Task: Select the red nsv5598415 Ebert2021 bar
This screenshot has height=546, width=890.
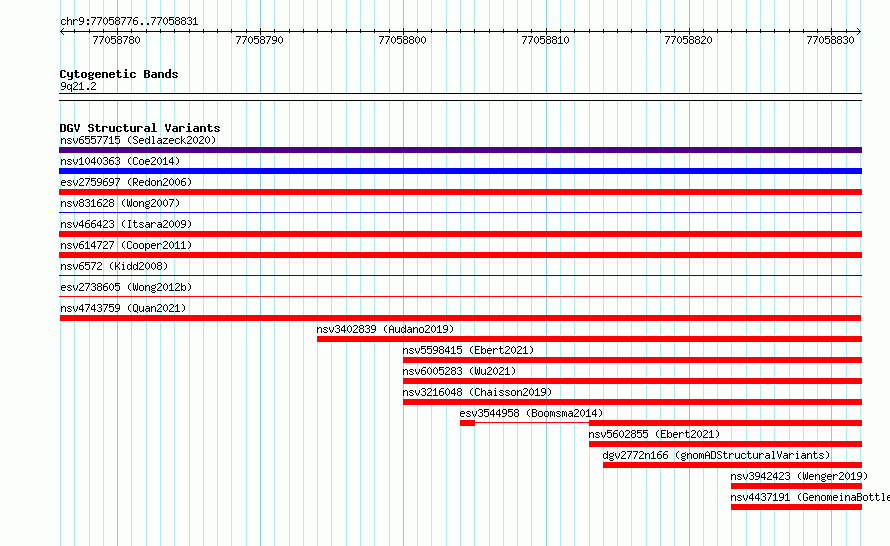Action: tap(632, 360)
